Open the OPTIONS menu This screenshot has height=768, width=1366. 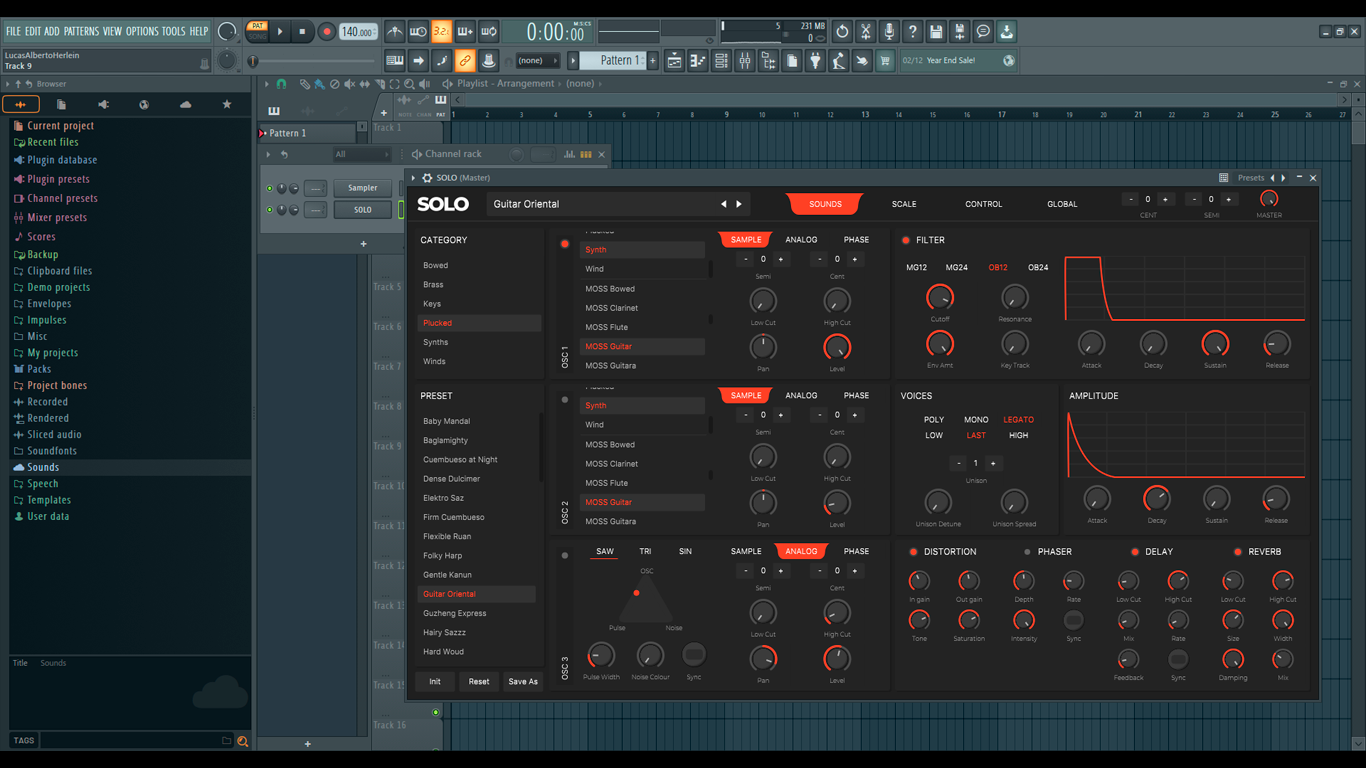coord(142,31)
